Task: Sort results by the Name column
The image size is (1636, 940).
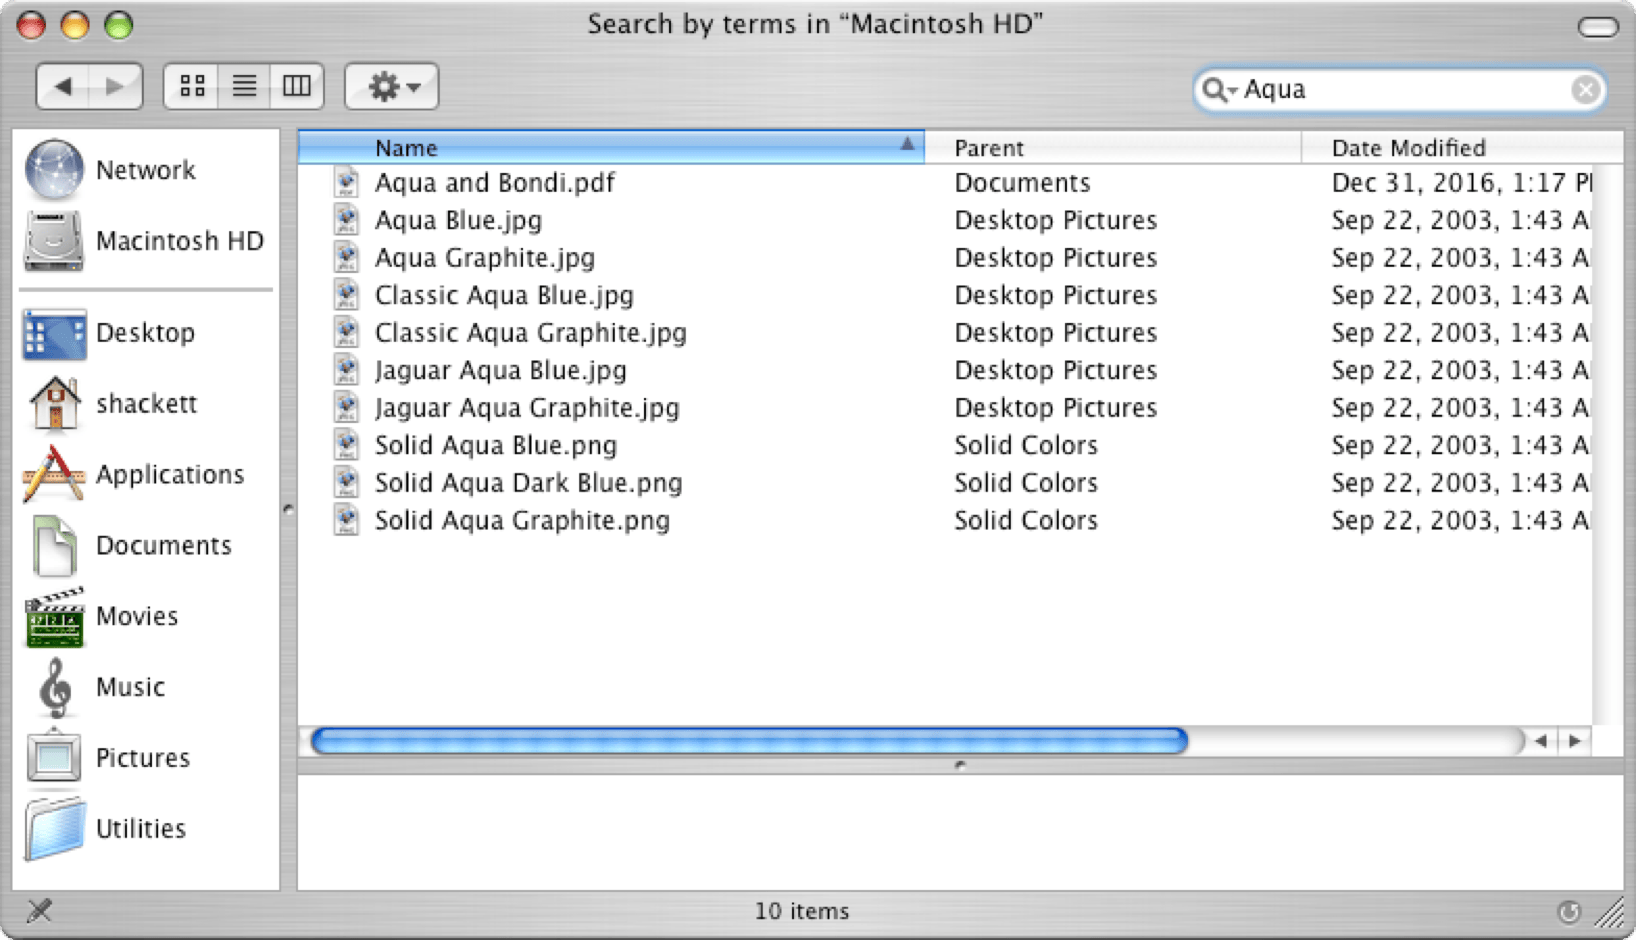Action: pos(611,148)
